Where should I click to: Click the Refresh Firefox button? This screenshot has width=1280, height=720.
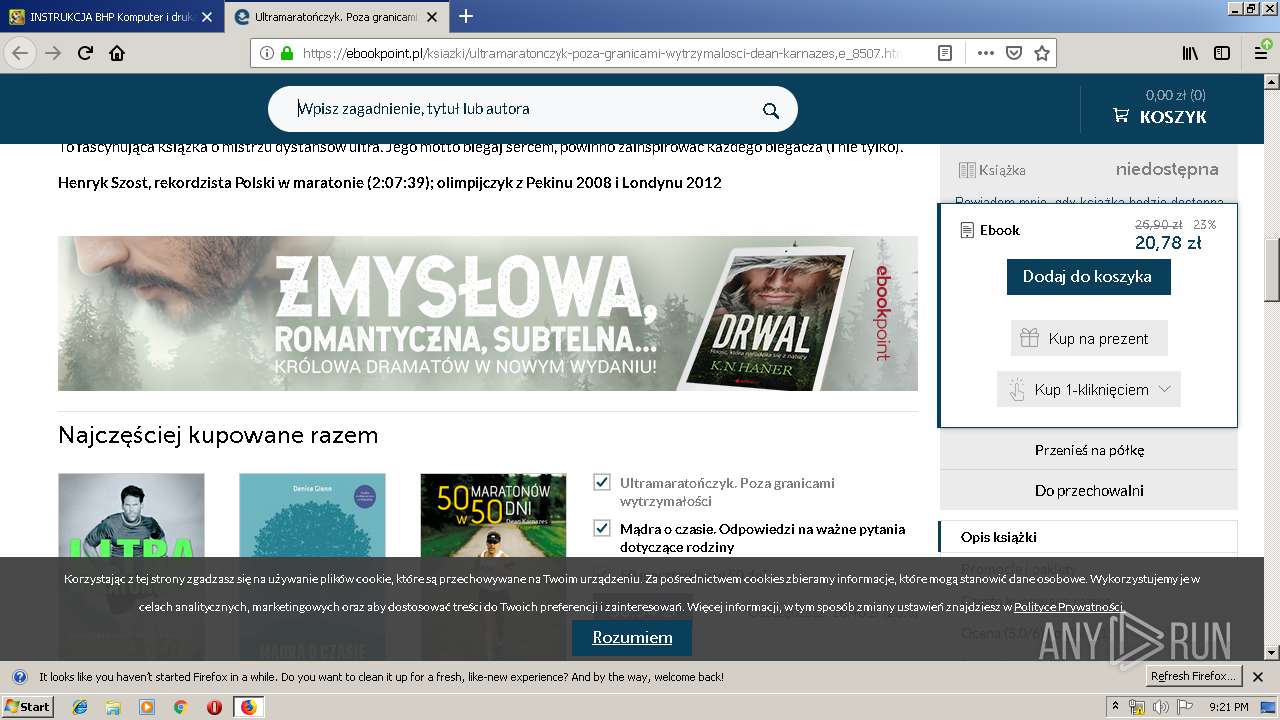[1193, 676]
